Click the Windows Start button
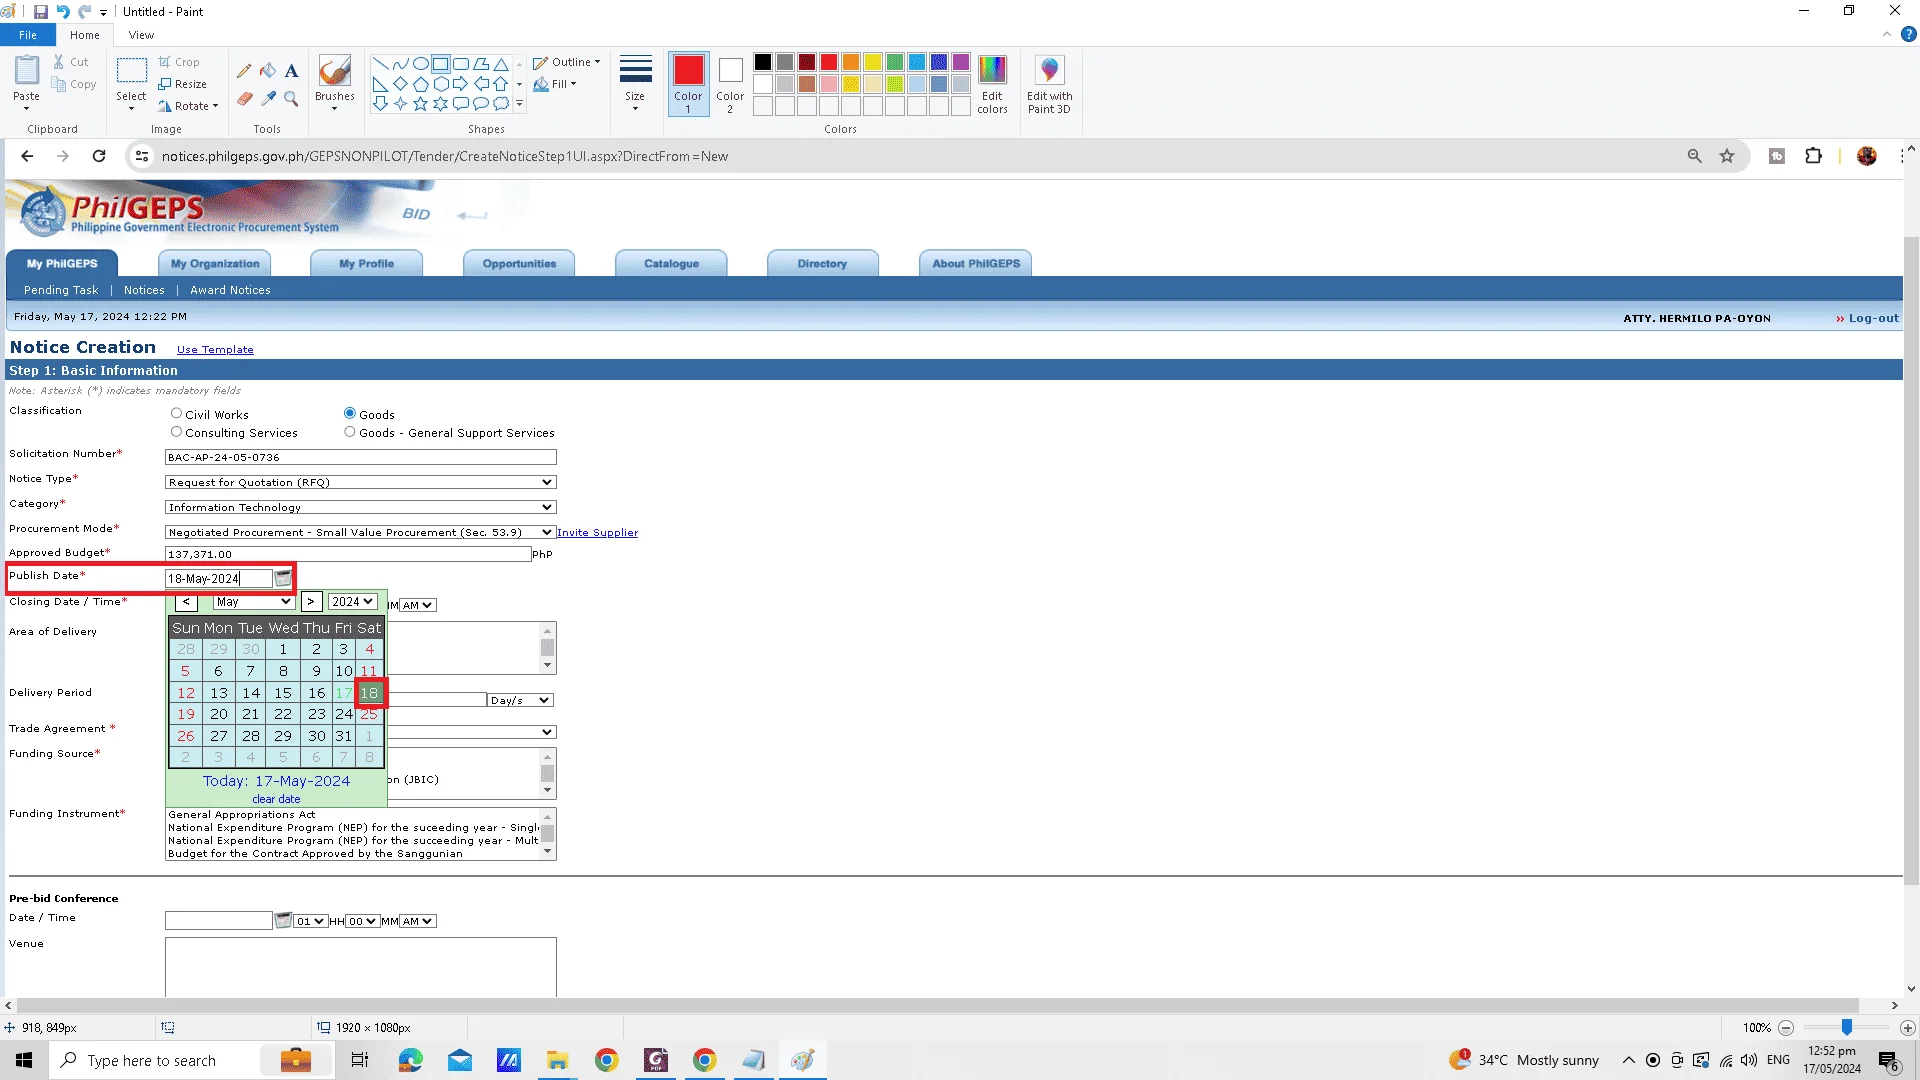1920x1080 pixels. click(x=24, y=1060)
